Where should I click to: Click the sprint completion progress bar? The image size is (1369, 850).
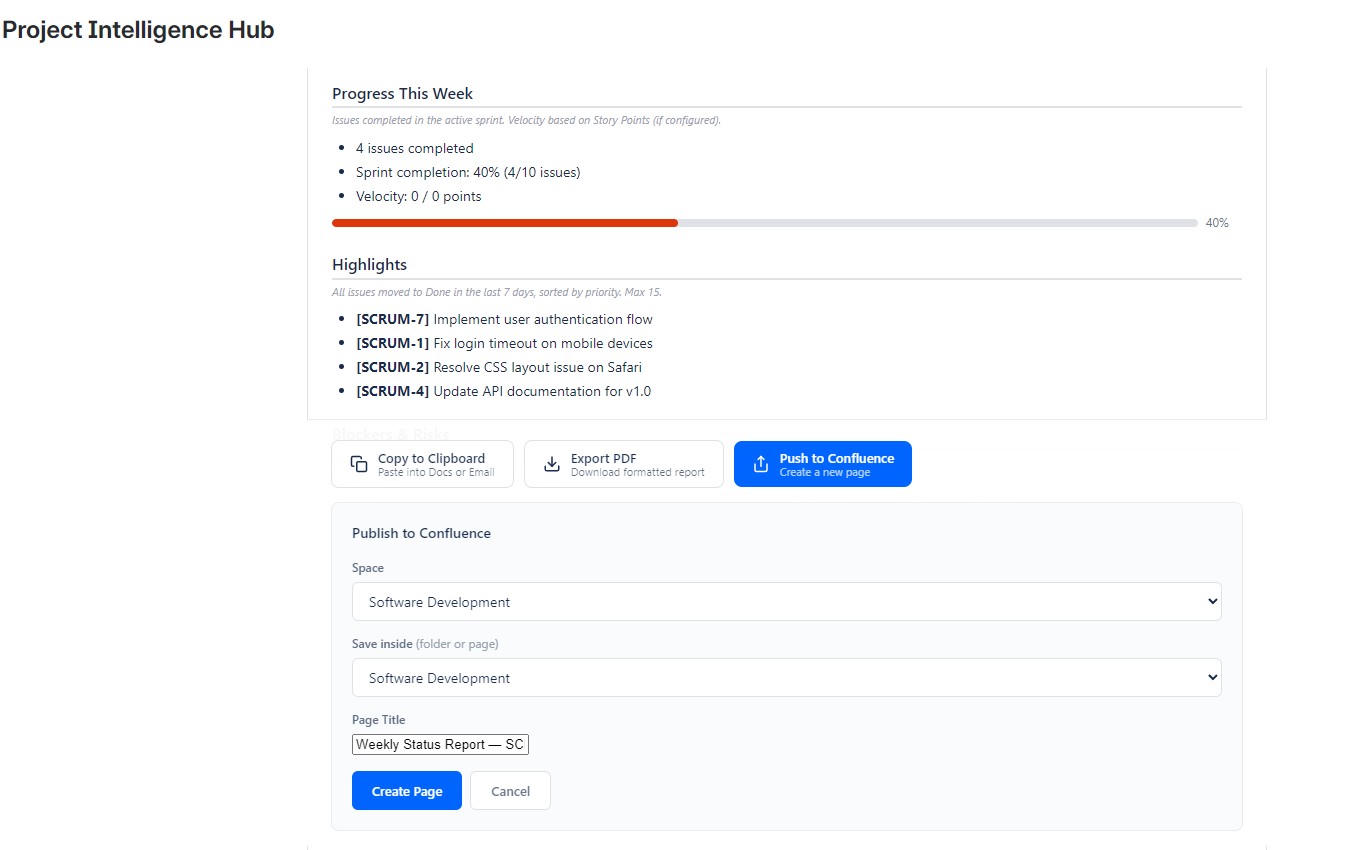coord(764,223)
